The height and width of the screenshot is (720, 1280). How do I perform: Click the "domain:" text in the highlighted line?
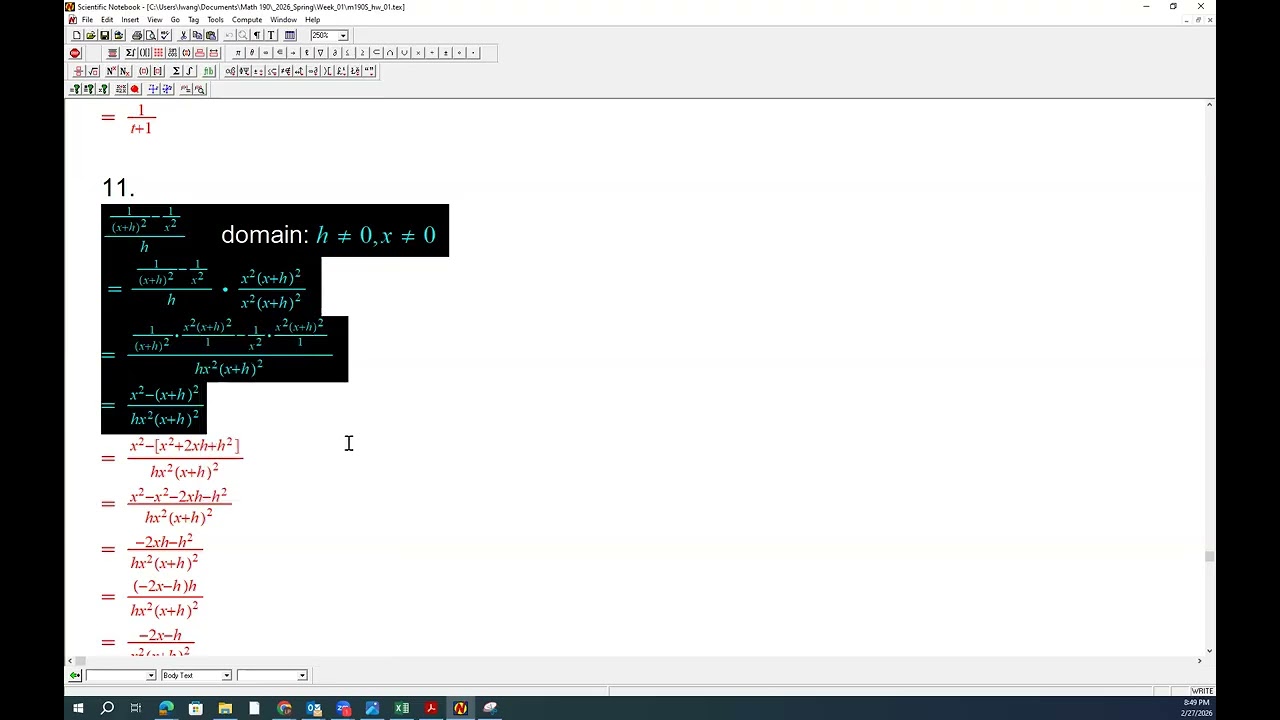pos(265,235)
